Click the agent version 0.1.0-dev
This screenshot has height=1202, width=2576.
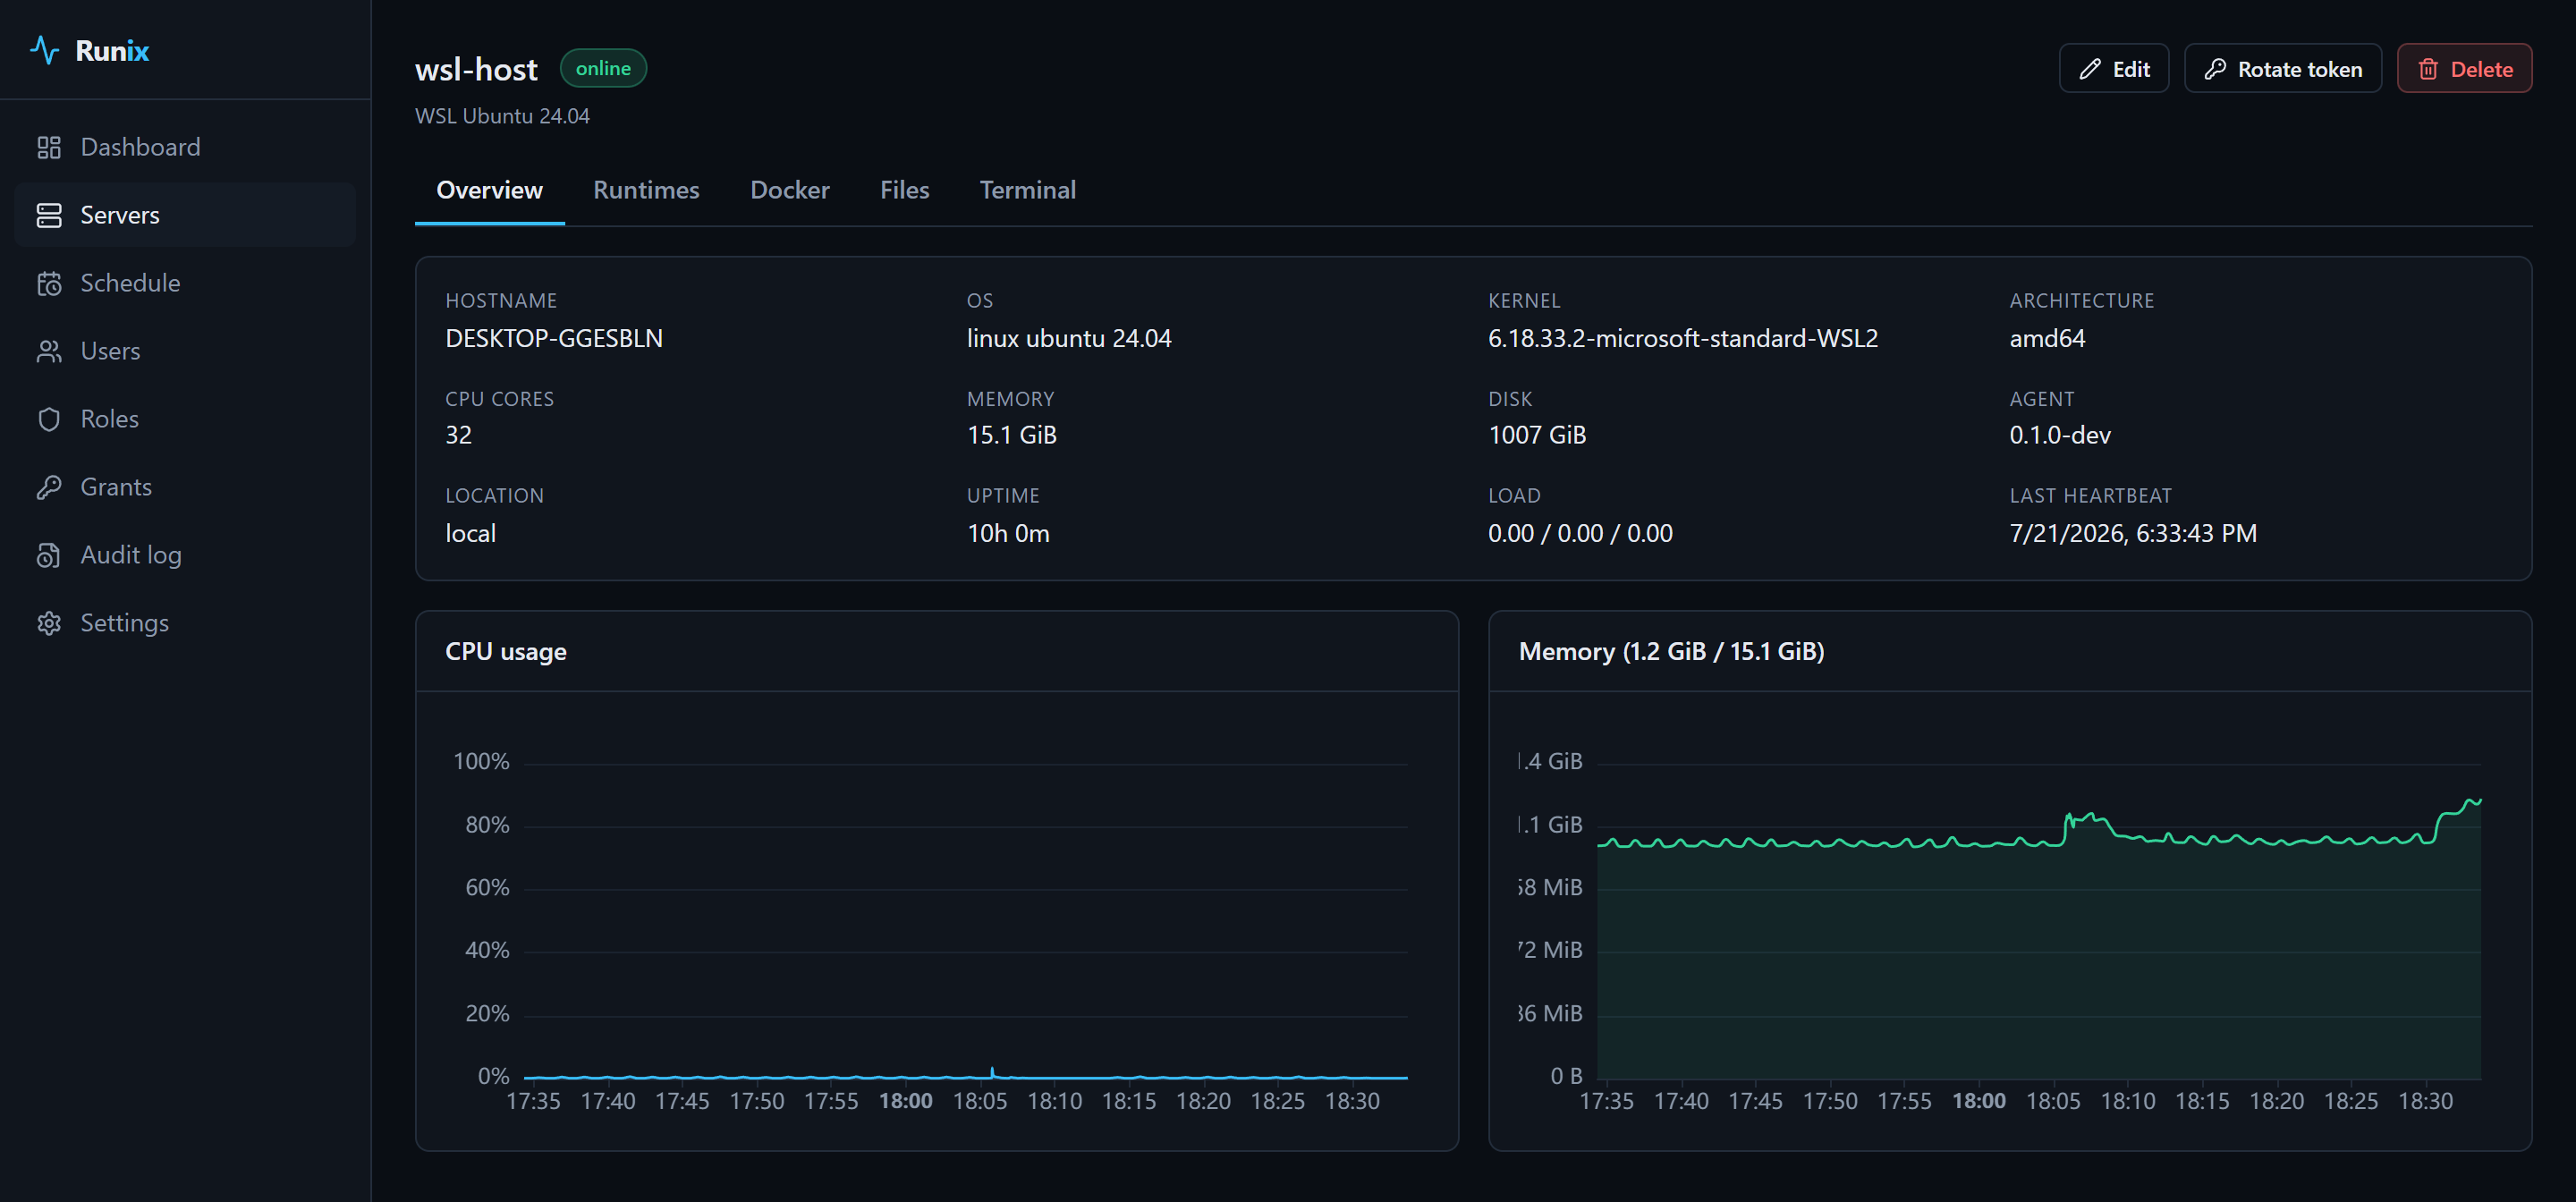click(2060, 436)
